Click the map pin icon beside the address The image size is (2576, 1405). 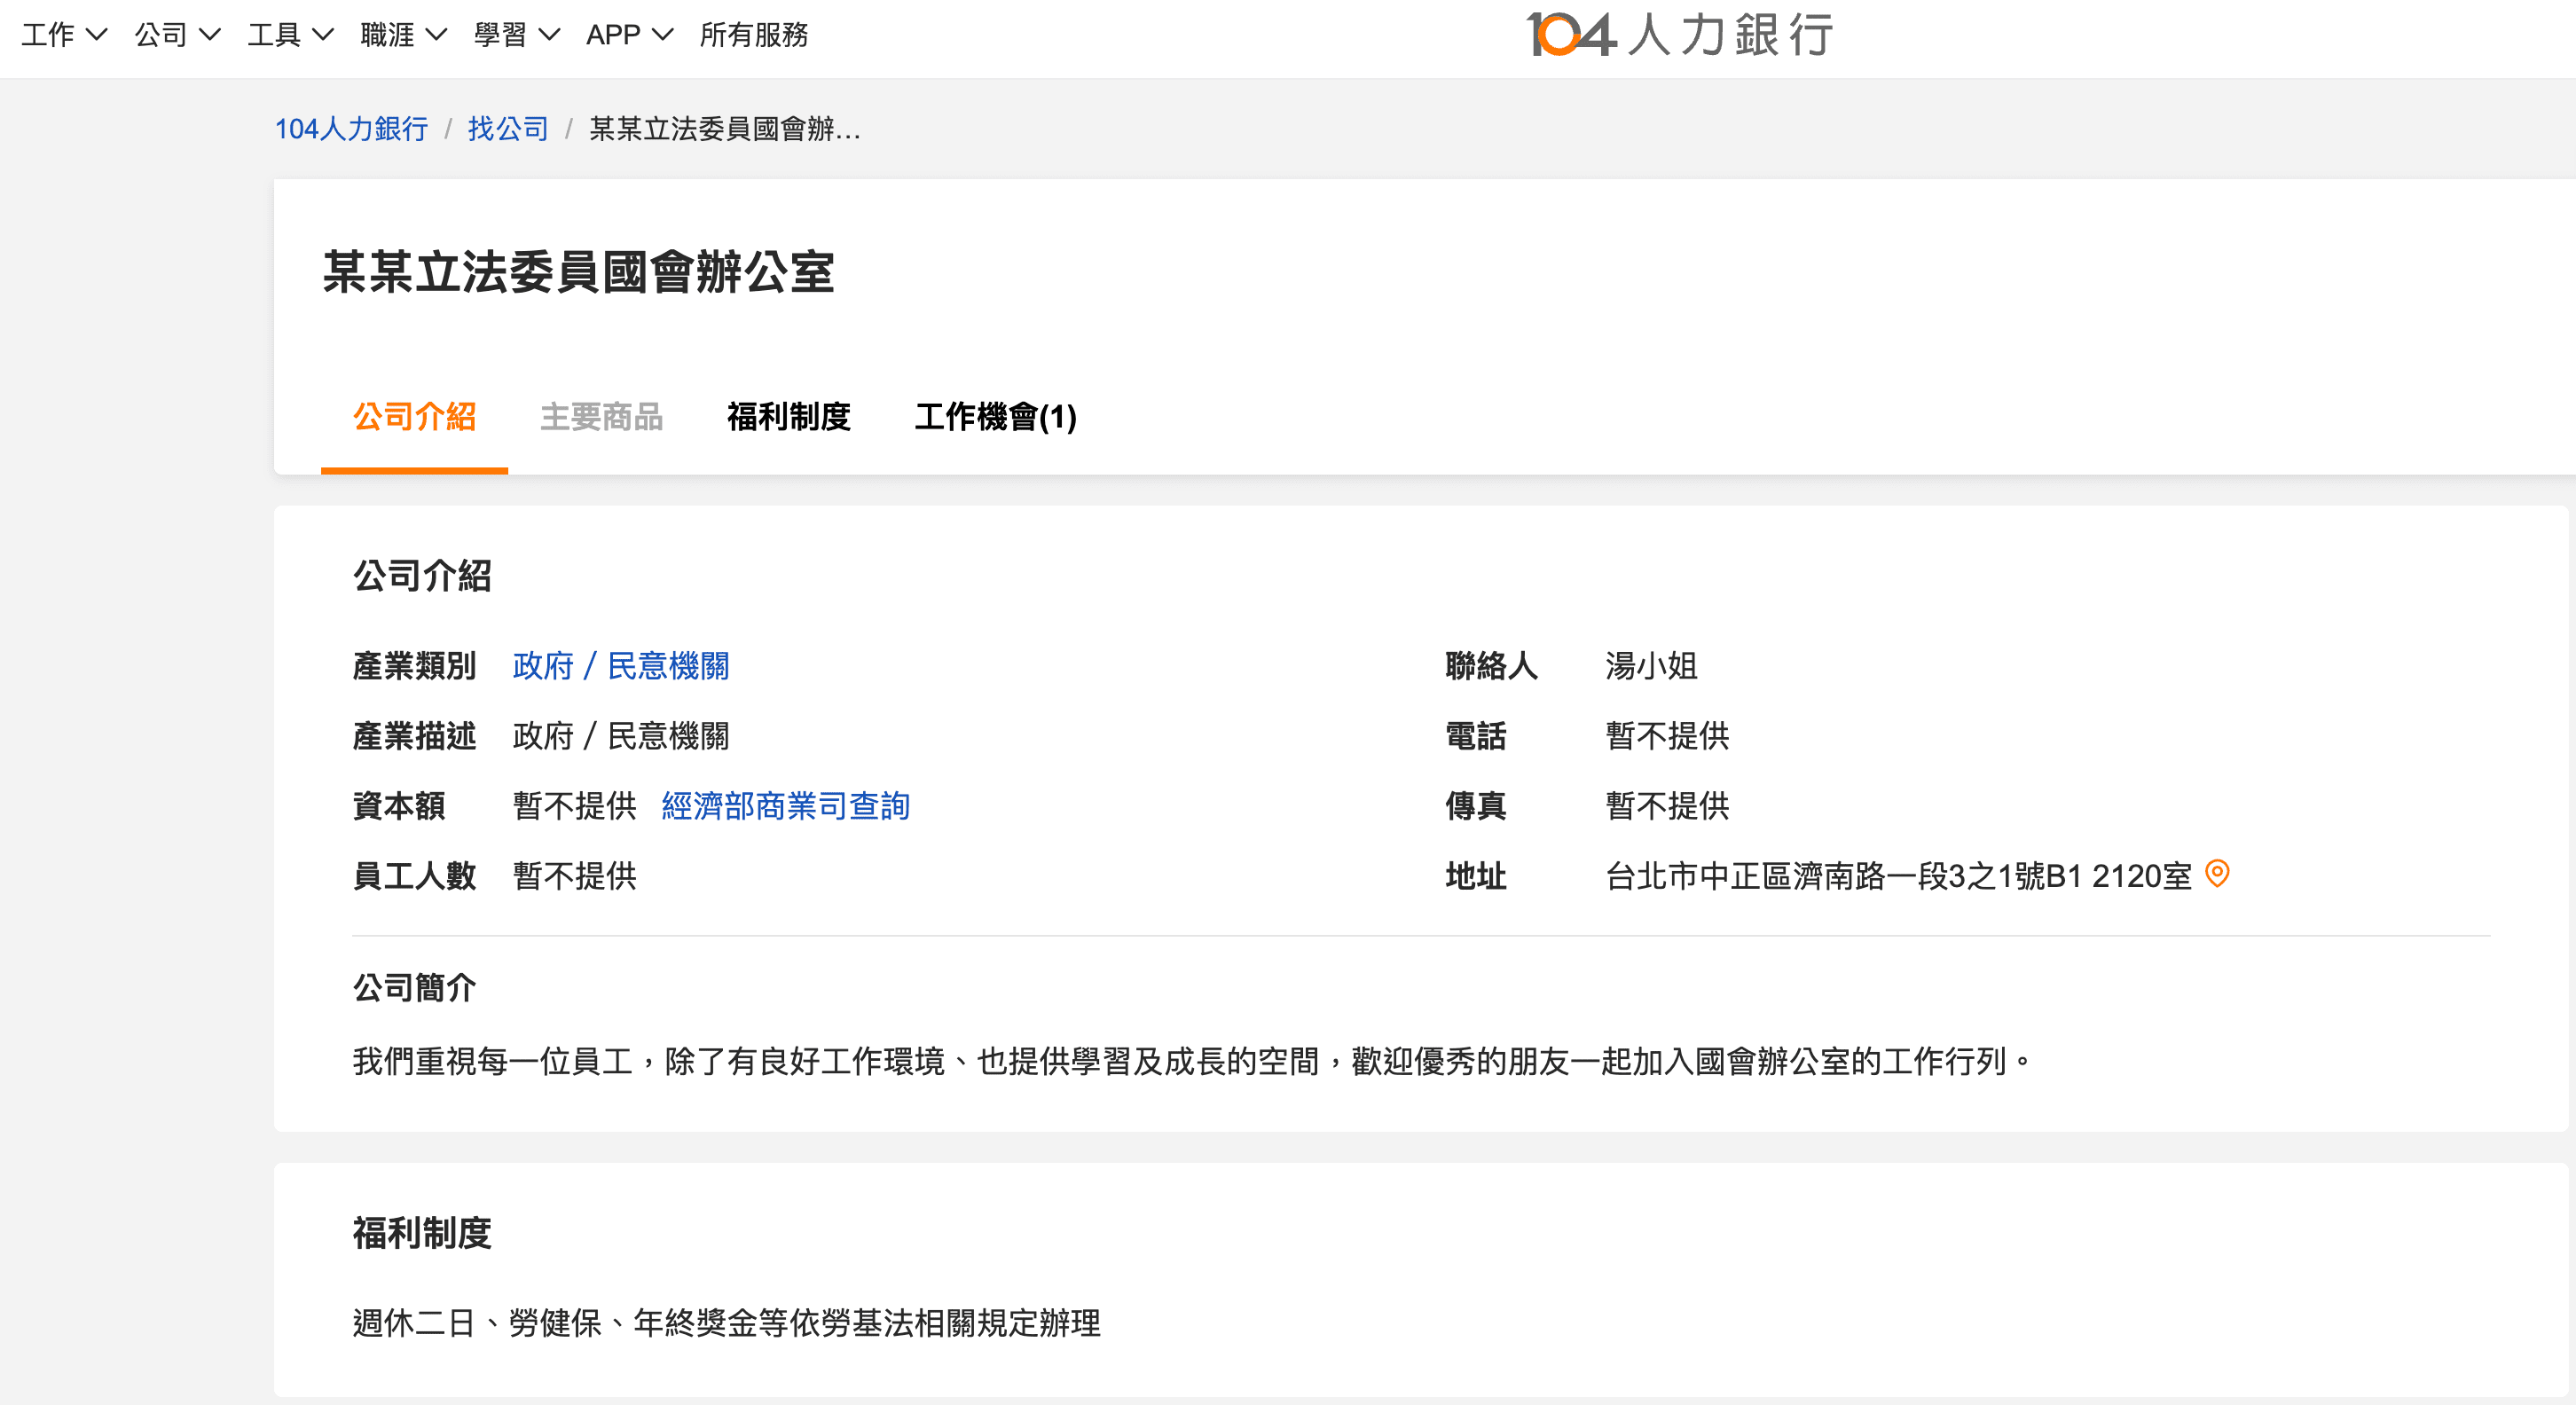pyautogui.click(x=2217, y=874)
